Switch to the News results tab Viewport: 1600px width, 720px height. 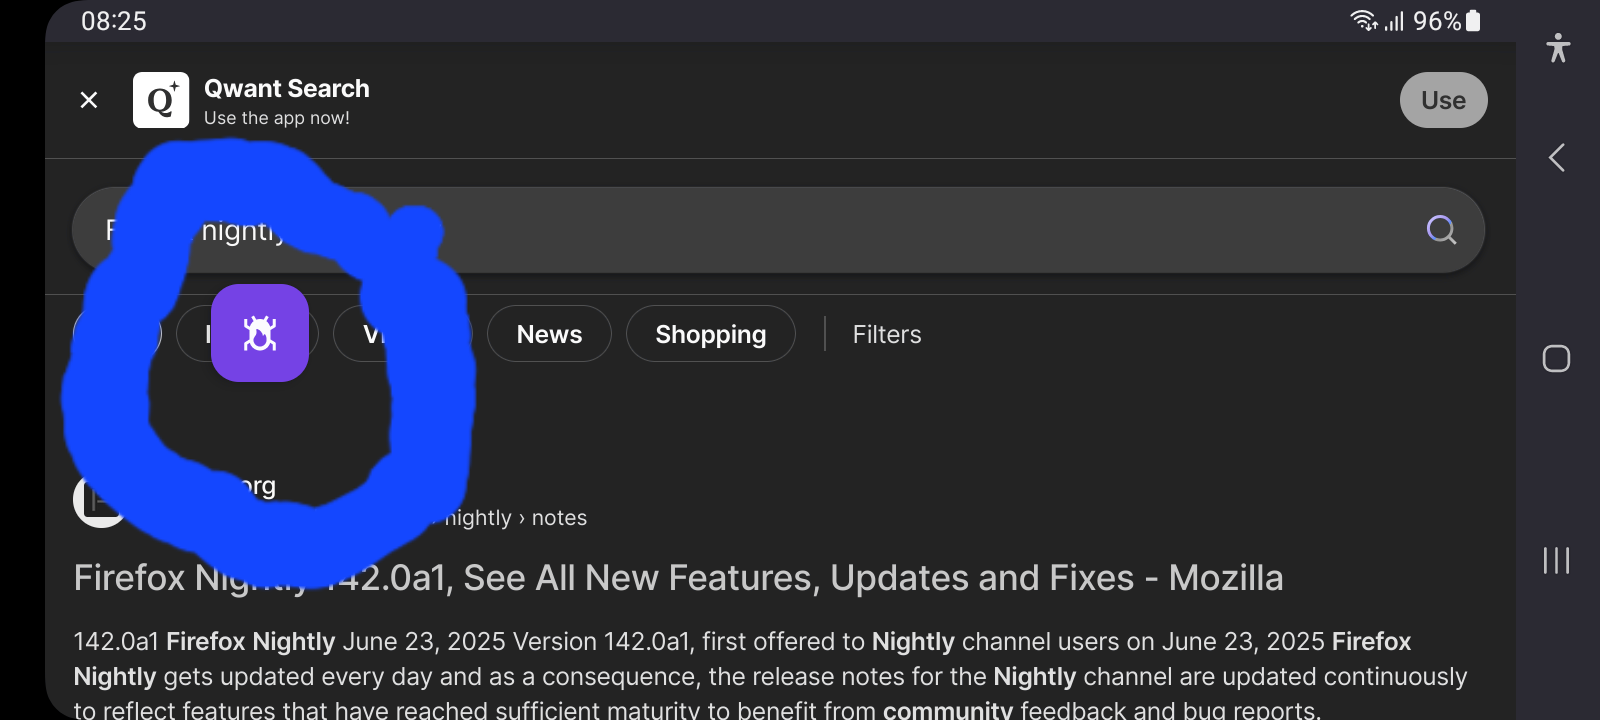pyautogui.click(x=549, y=334)
